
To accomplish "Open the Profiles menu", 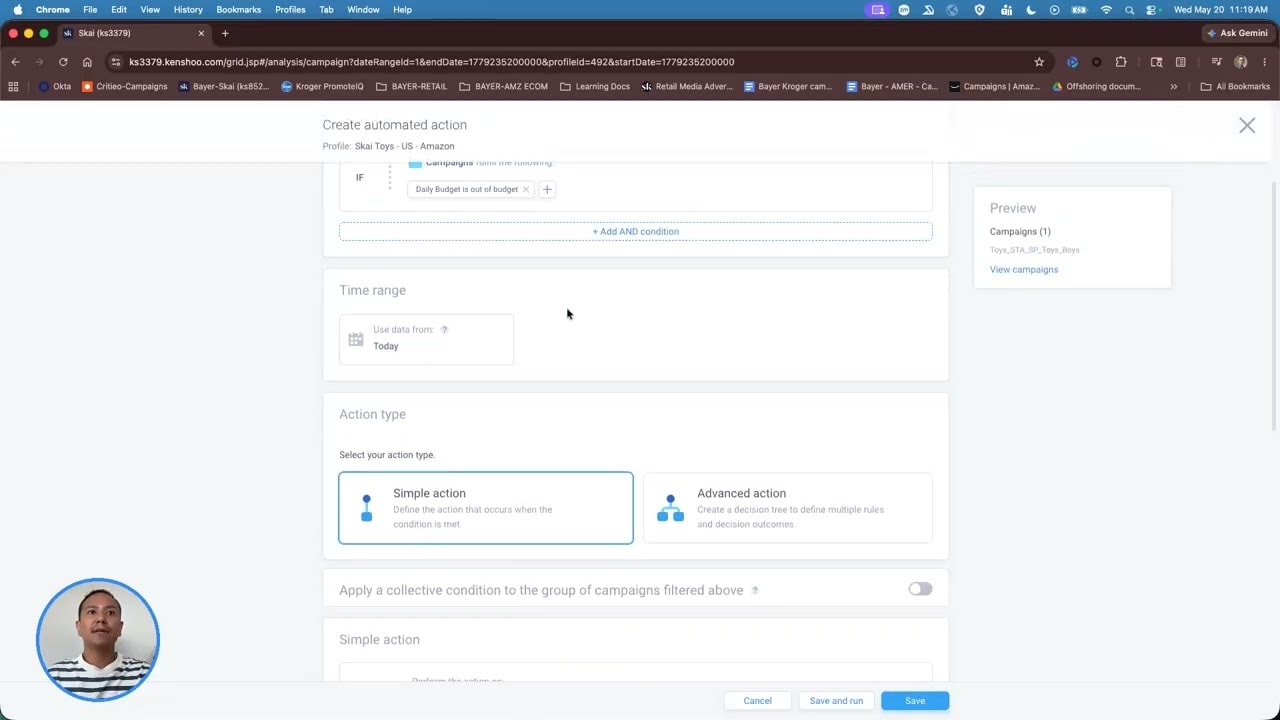I will coord(290,9).
